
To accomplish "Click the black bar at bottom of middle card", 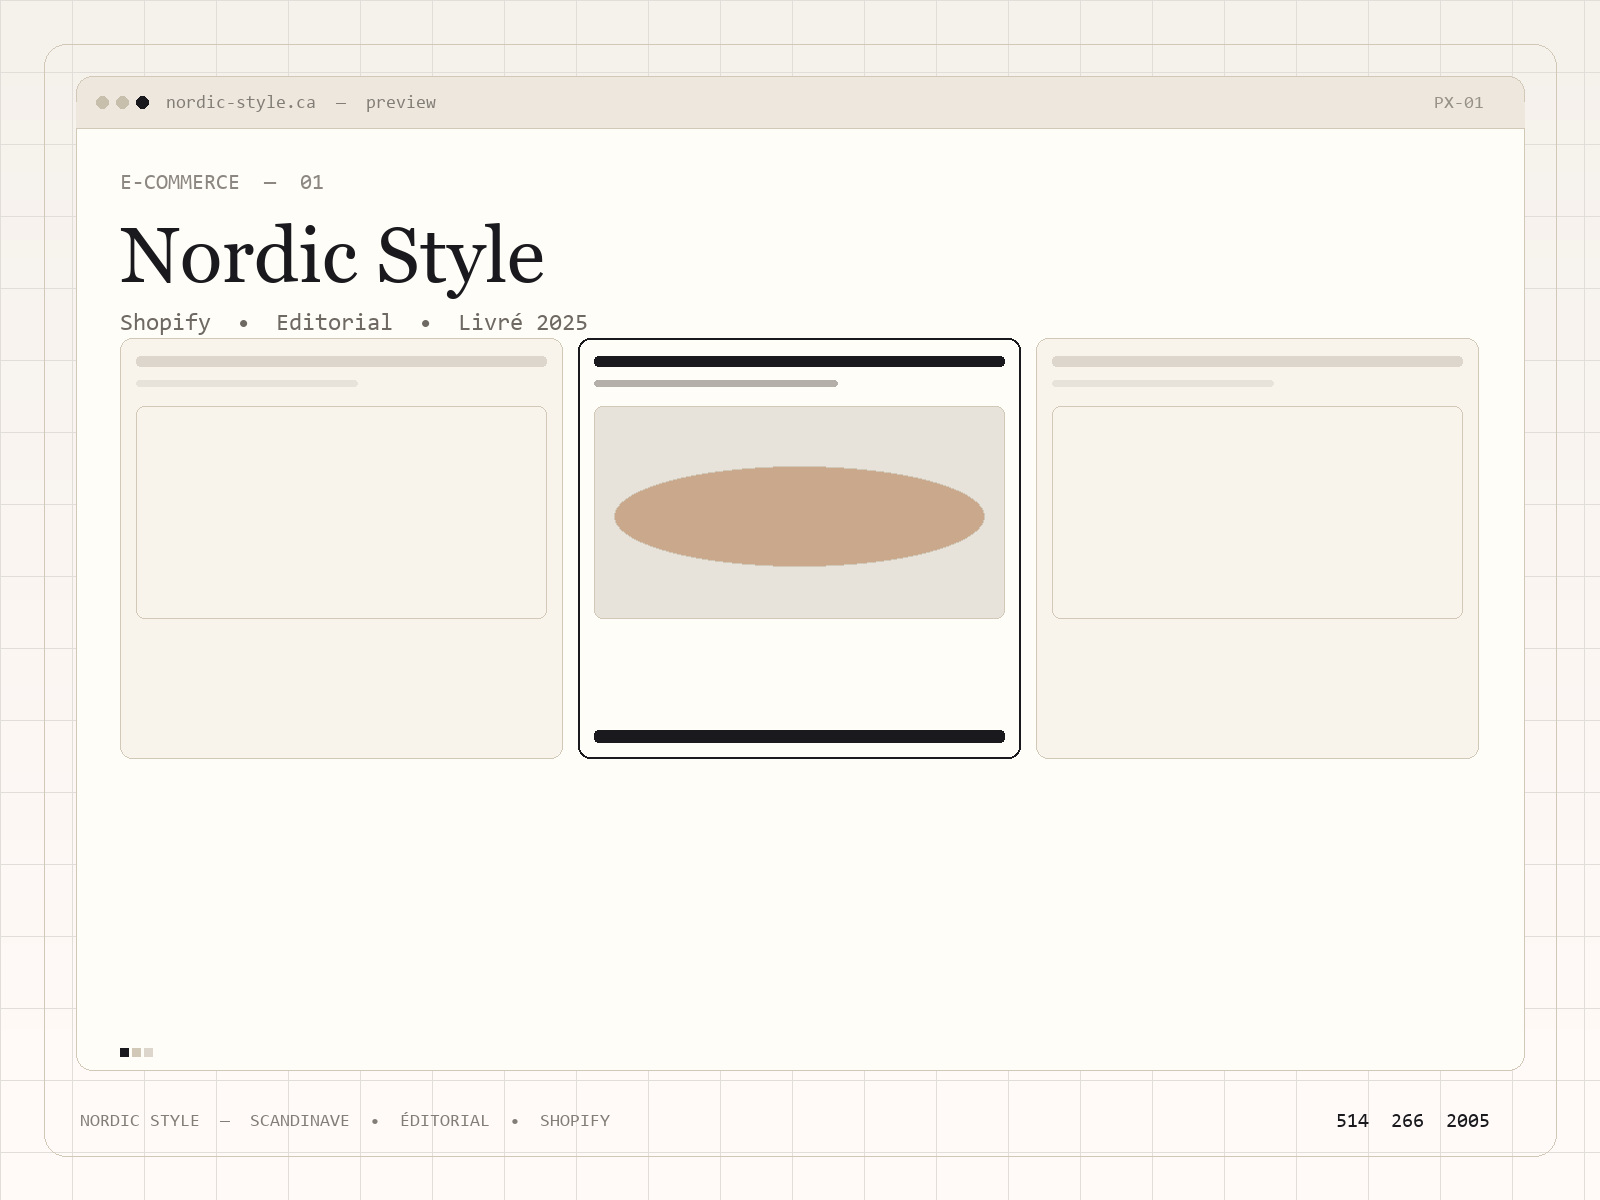I will (x=799, y=737).
